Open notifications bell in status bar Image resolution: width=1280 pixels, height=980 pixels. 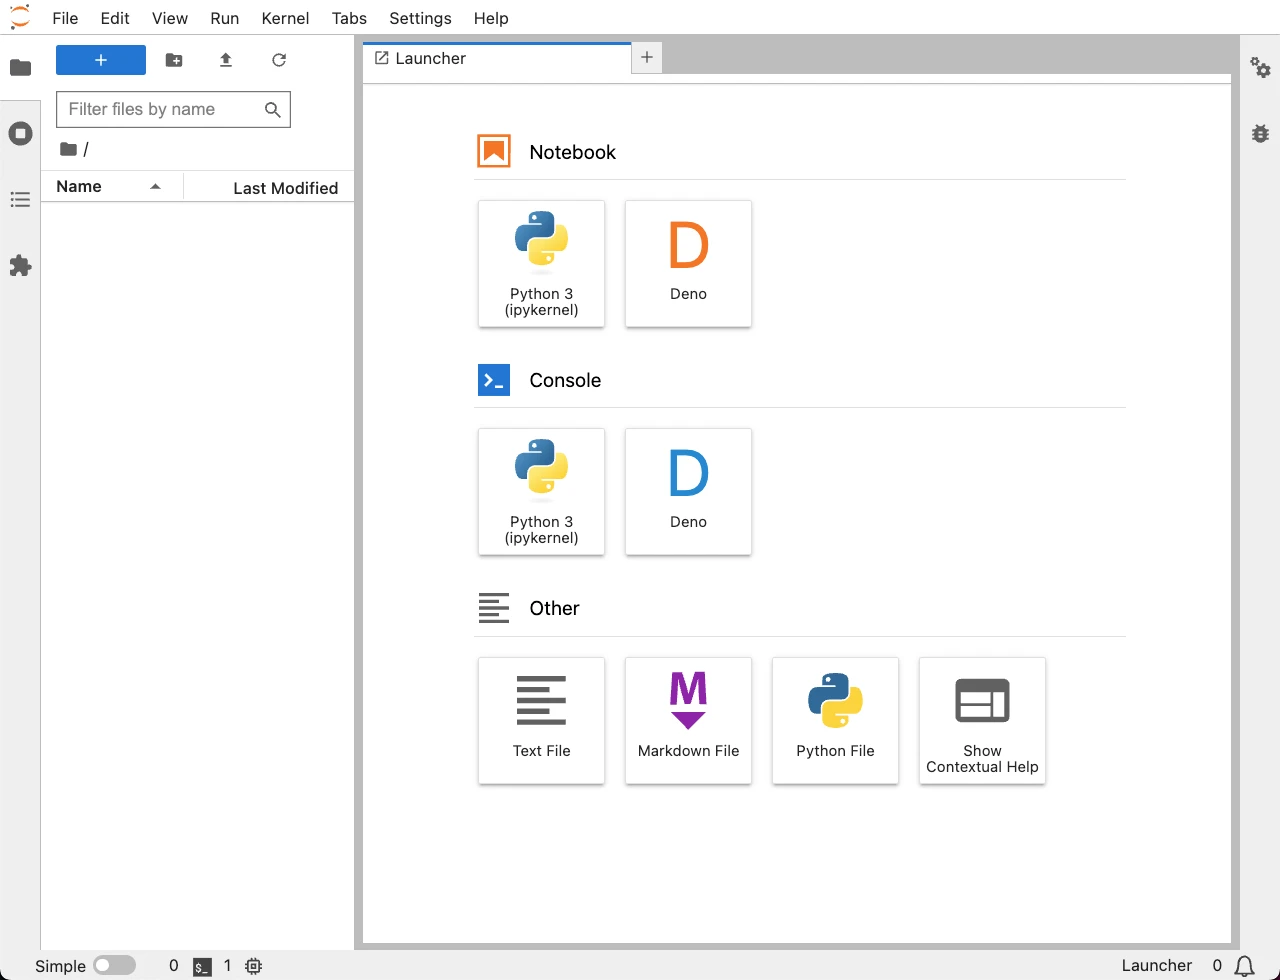pos(1245,966)
